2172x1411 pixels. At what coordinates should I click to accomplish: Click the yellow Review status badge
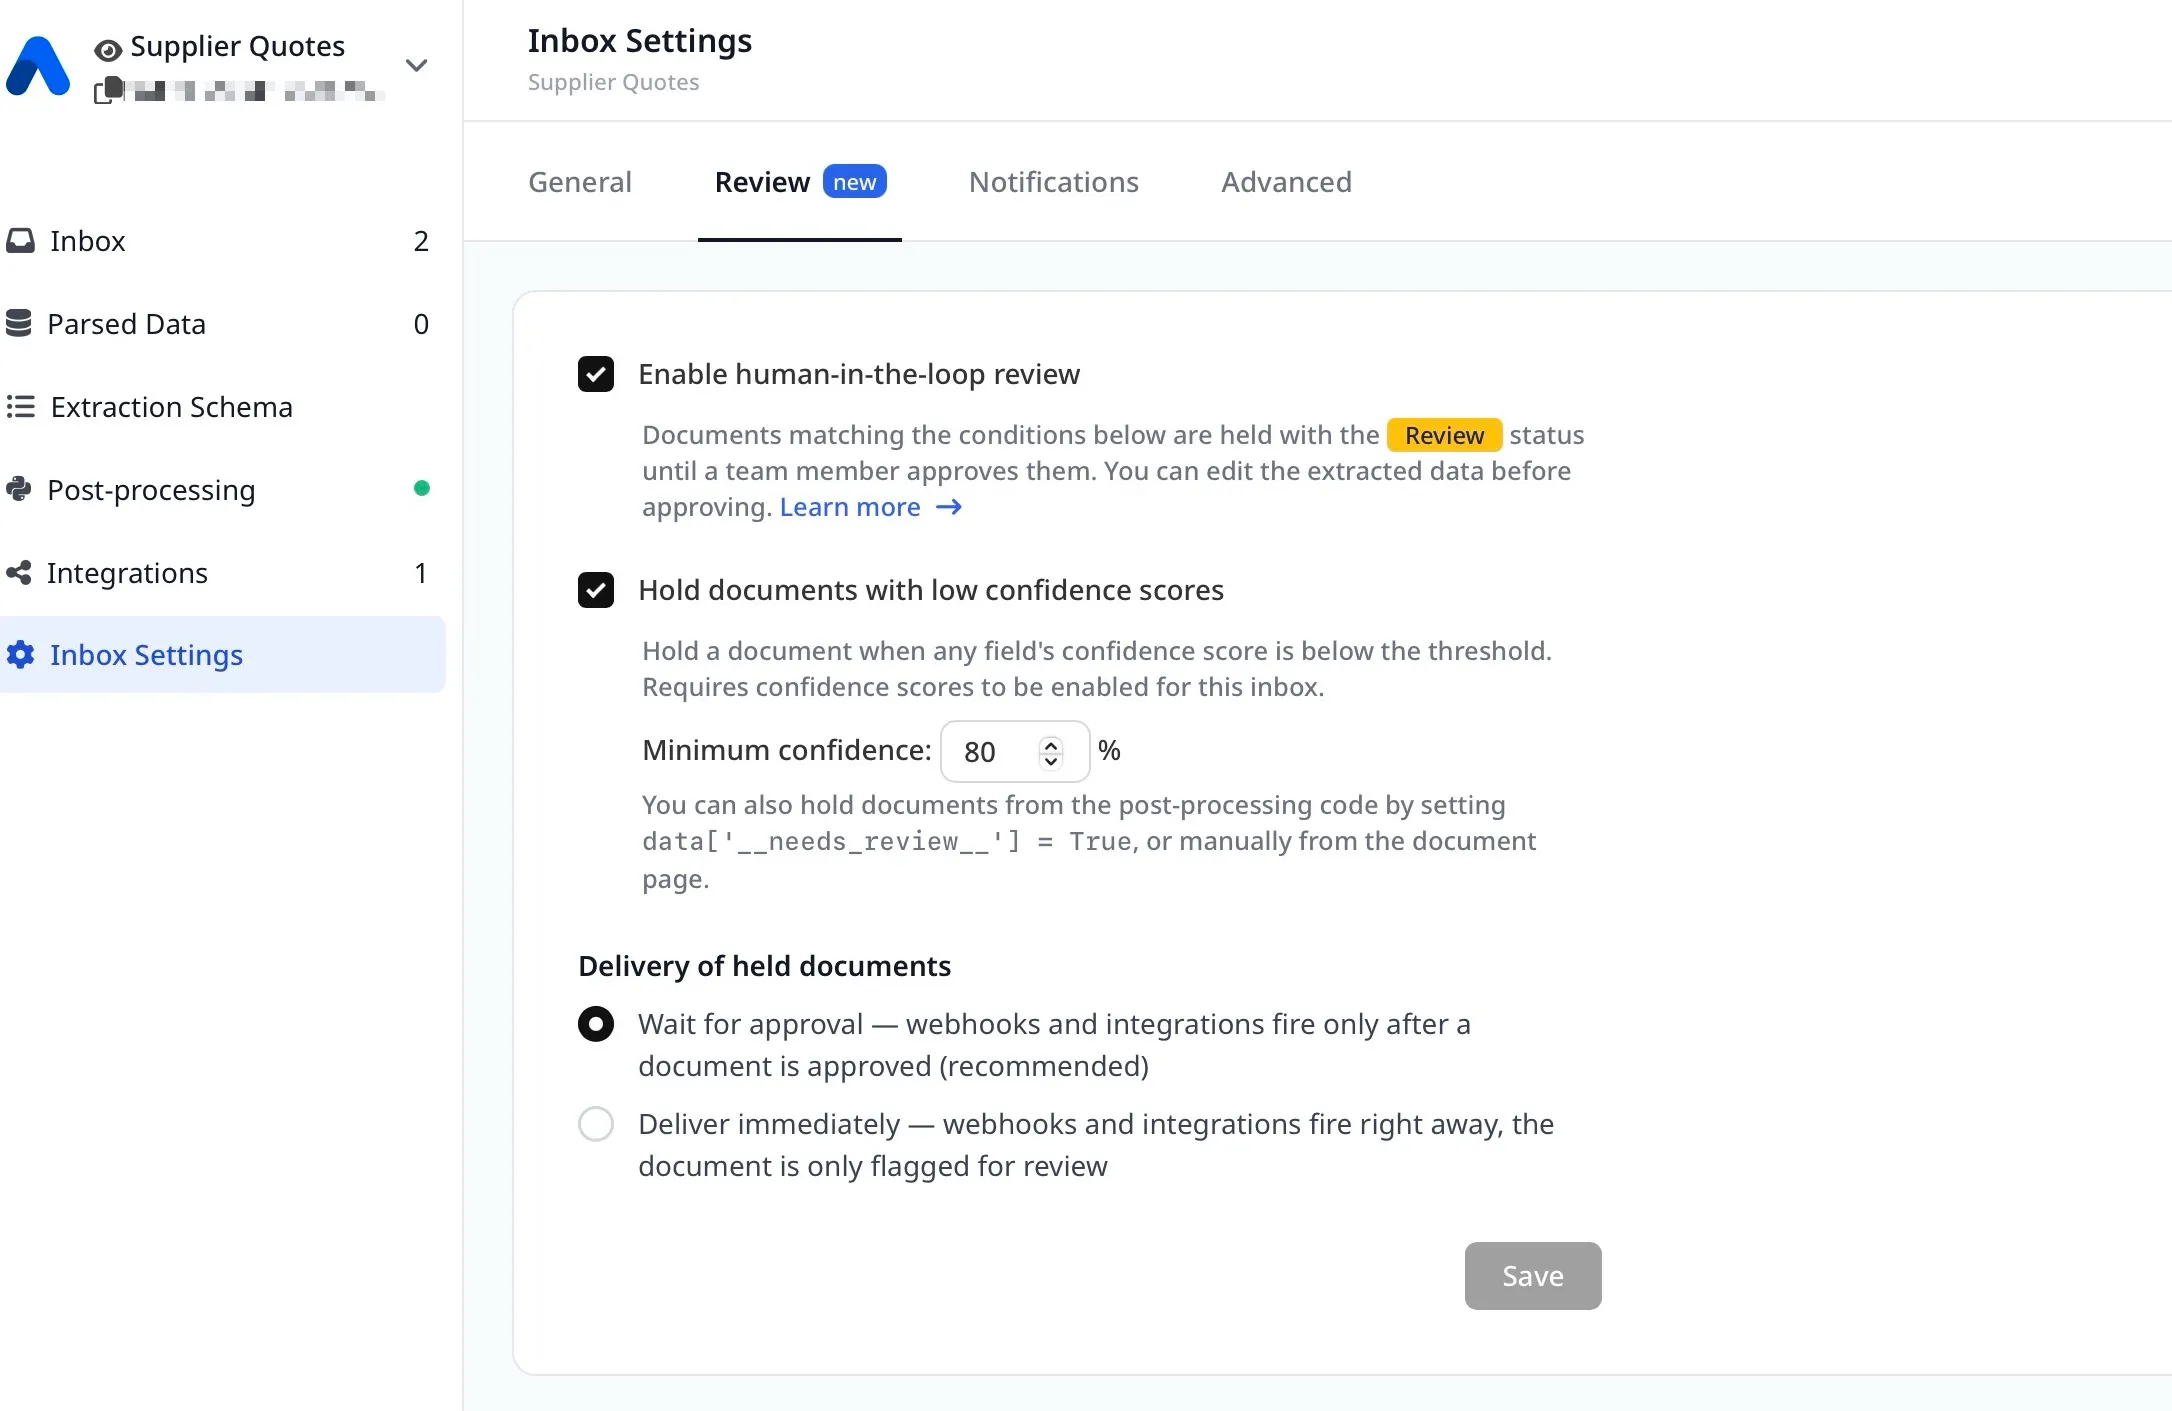pos(1445,436)
